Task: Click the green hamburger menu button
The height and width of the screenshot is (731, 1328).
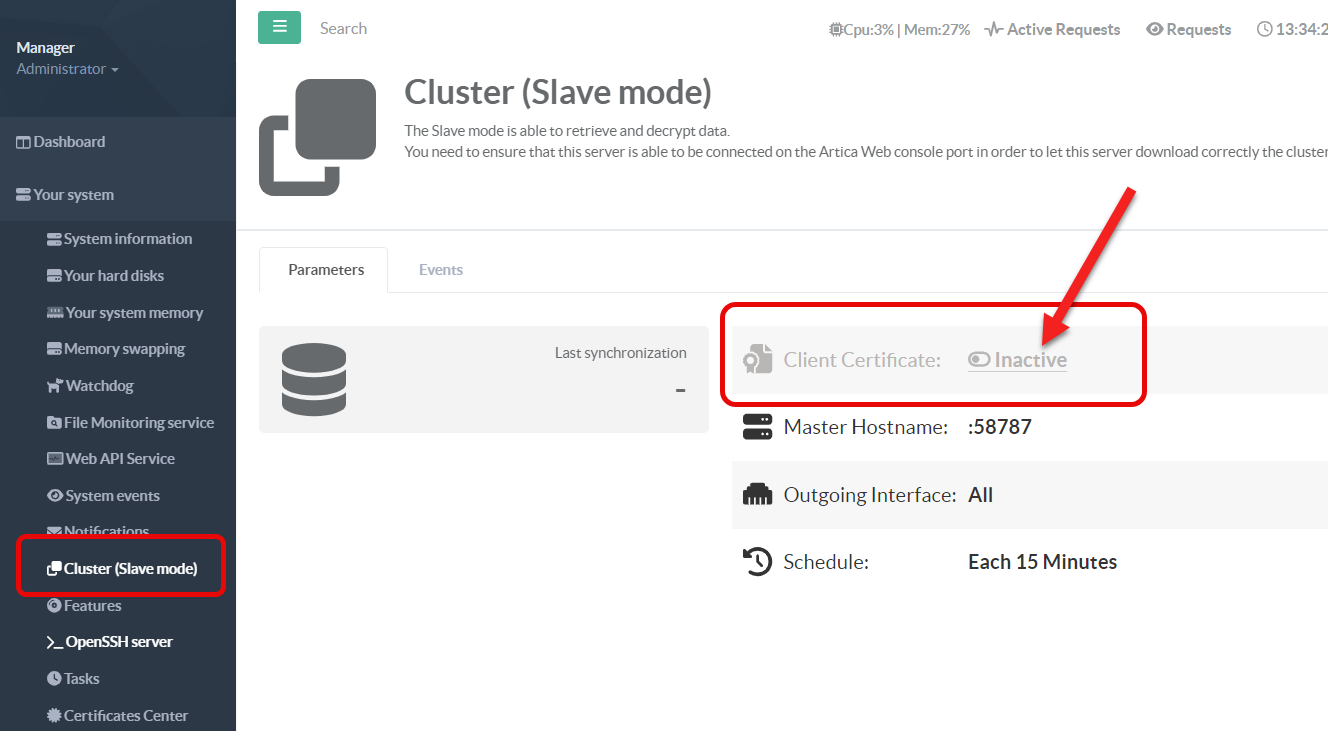Action: coord(279,27)
